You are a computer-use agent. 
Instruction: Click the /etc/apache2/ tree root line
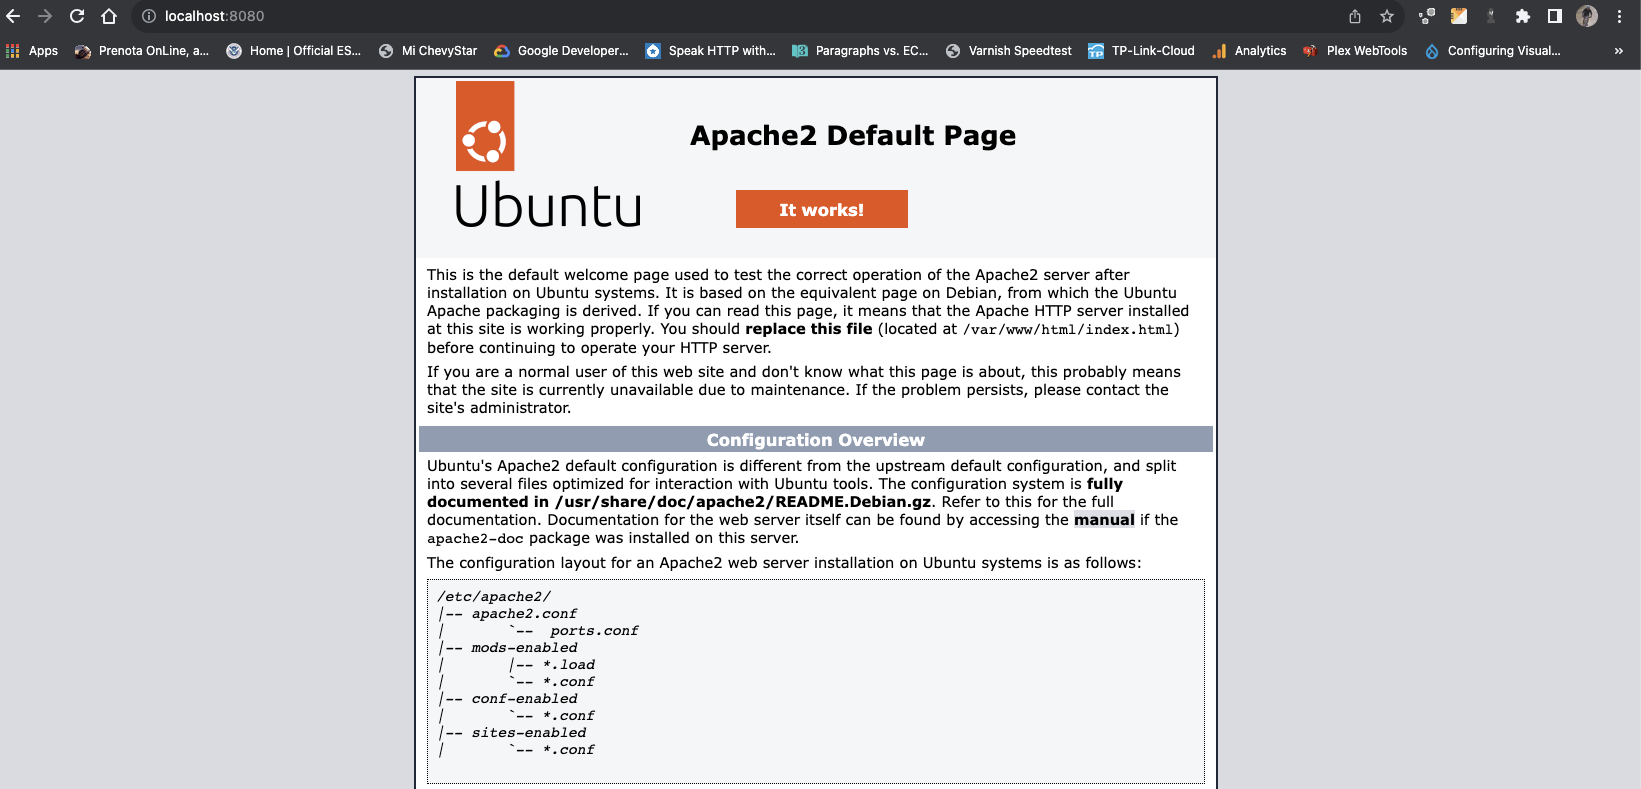494,597
